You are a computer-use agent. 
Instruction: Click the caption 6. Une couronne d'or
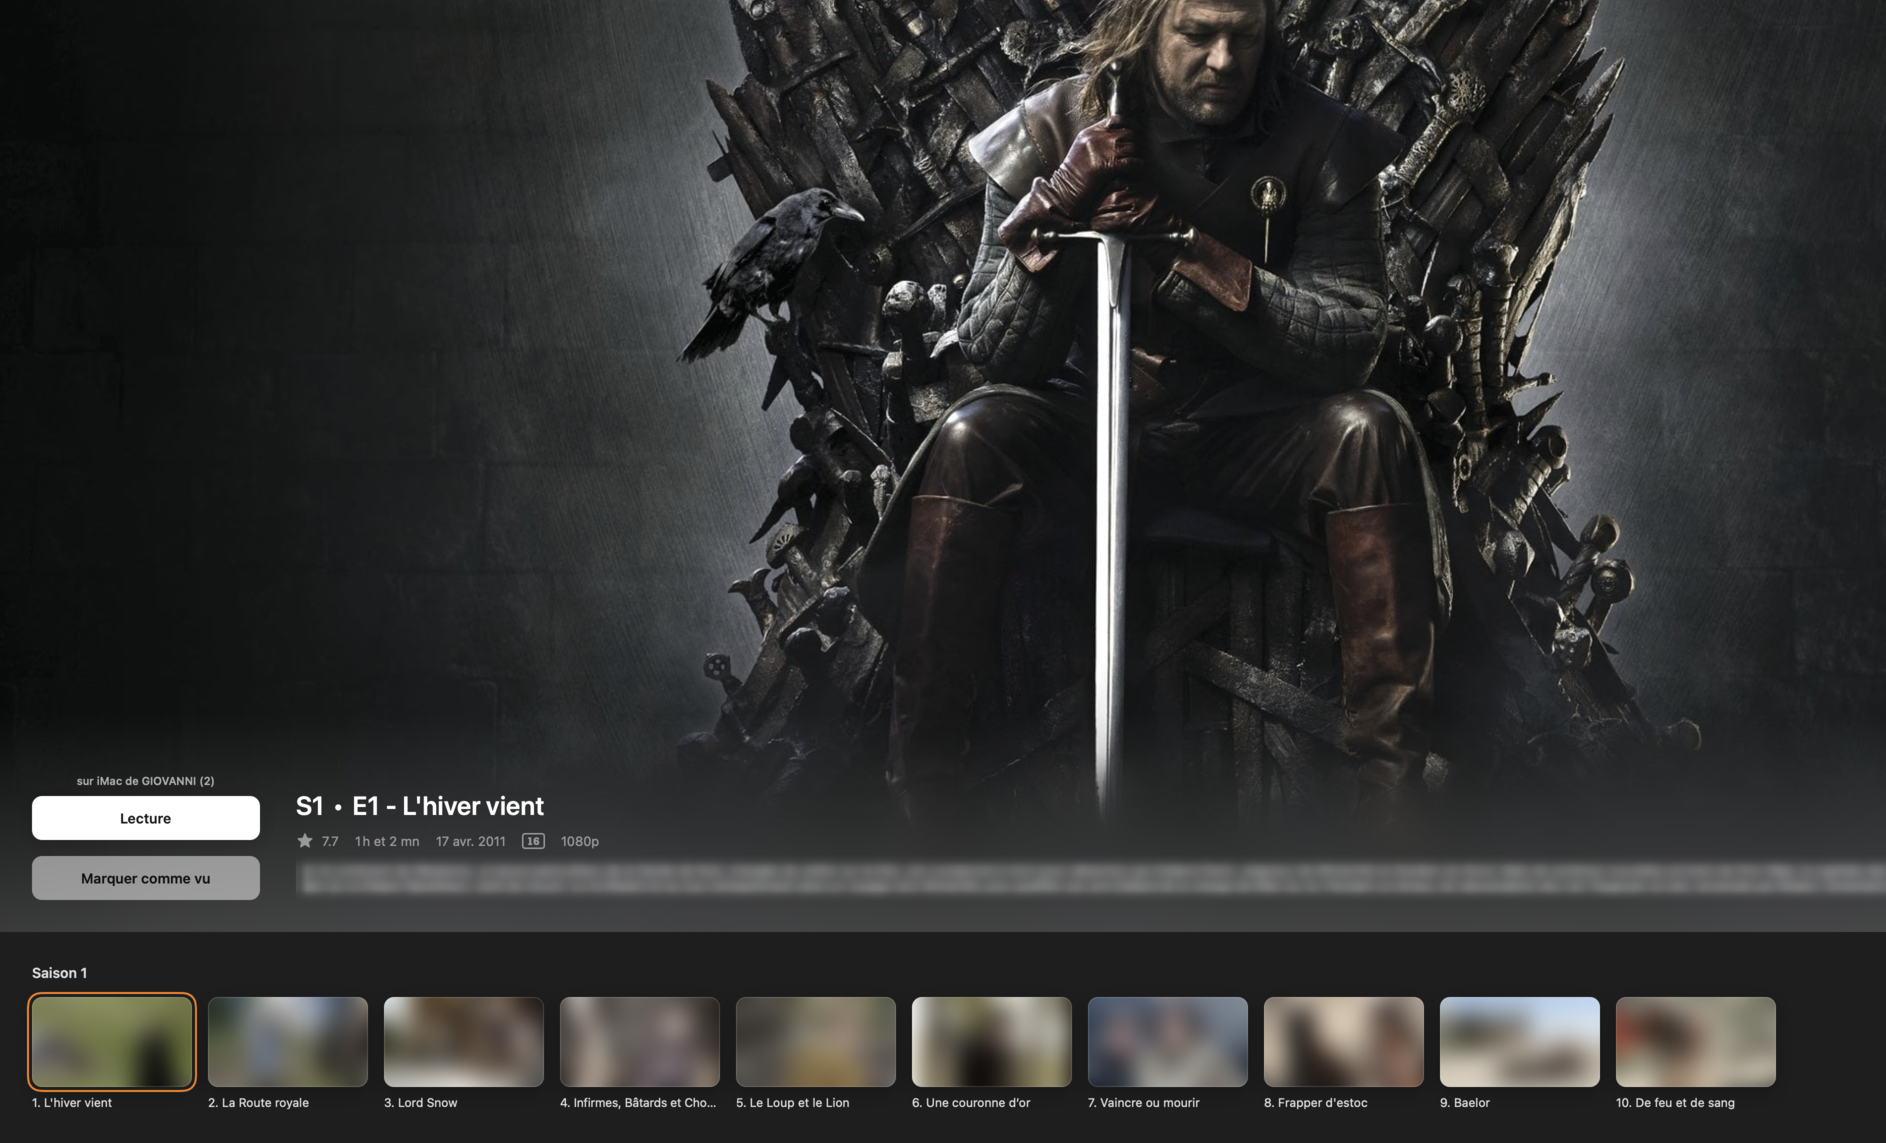971,1103
